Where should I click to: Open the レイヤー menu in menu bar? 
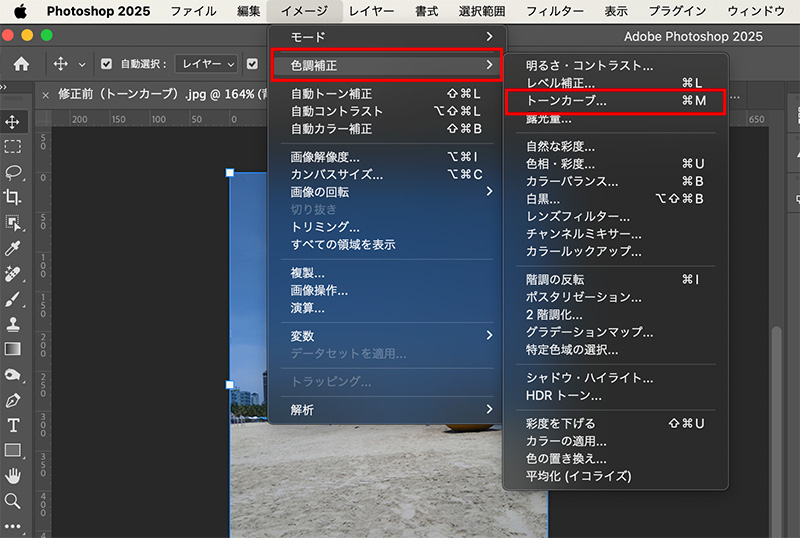click(371, 11)
